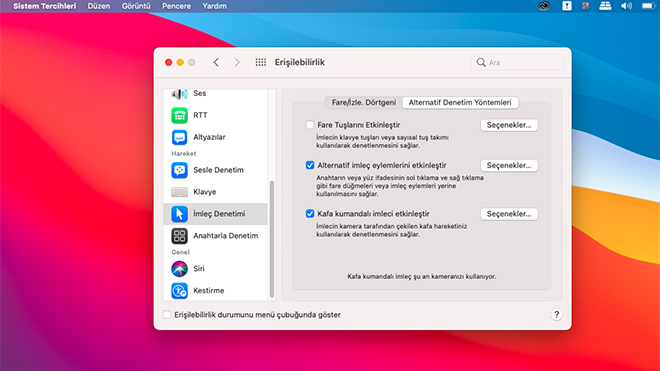Select RTT label in the sidebar
This screenshot has width=660, height=371.
point(200,115)
